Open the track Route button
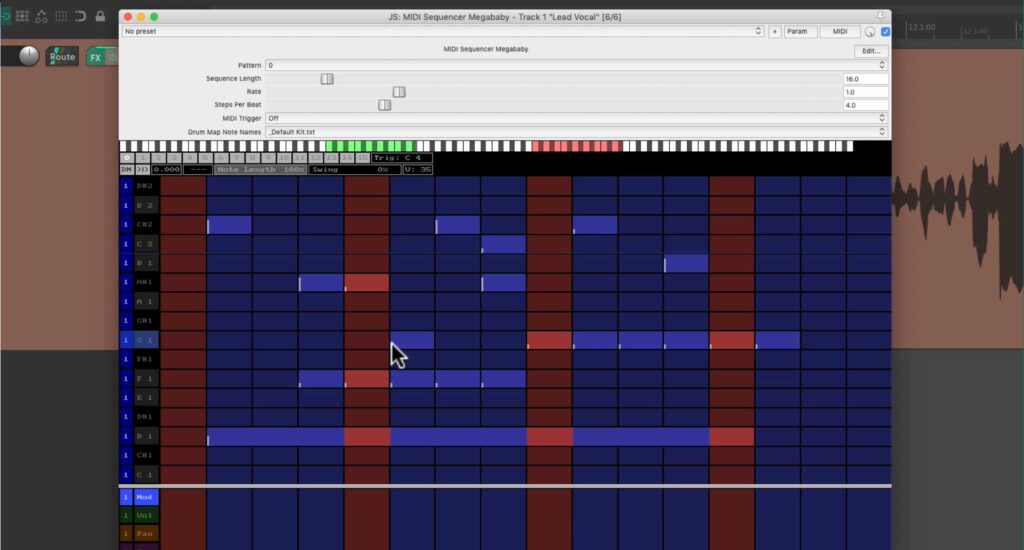The image size is (1024, 550). 62,57
